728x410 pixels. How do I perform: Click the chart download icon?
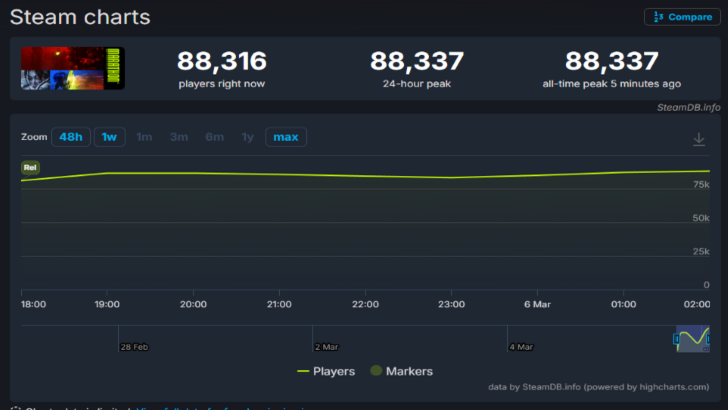click(699, 139)
